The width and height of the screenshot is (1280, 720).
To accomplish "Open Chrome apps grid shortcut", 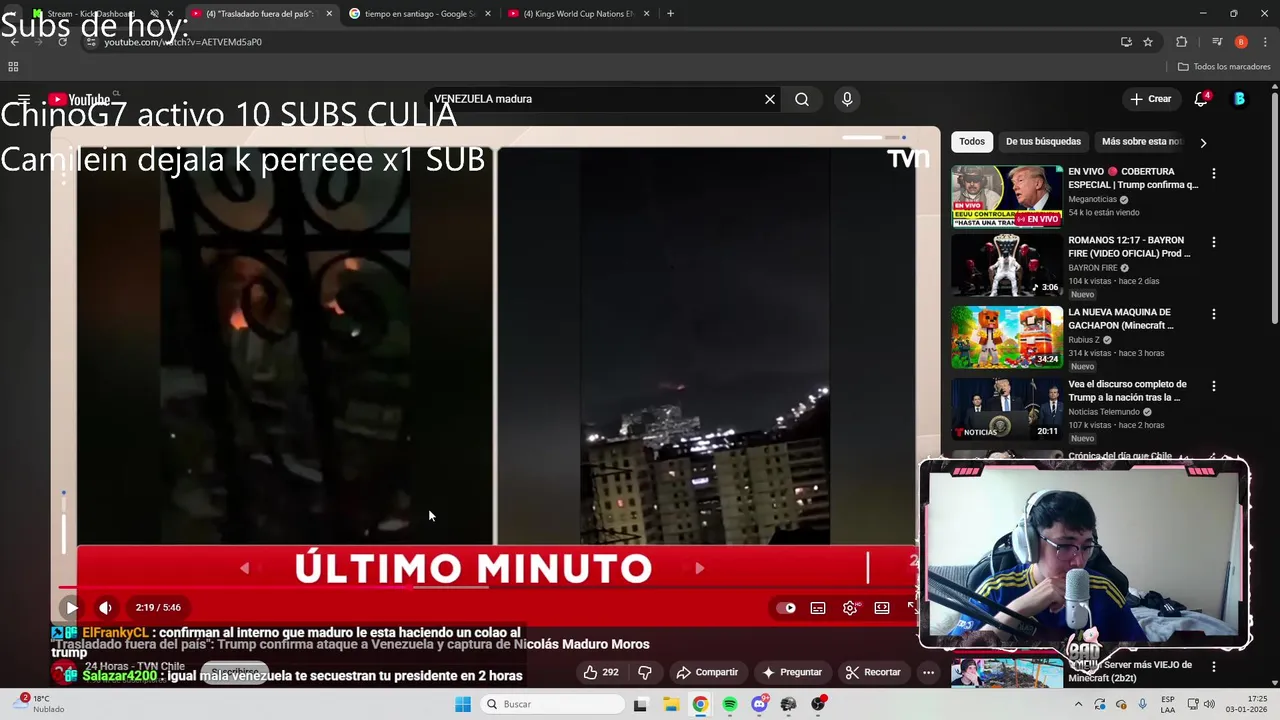I will (x=13, y=67).
